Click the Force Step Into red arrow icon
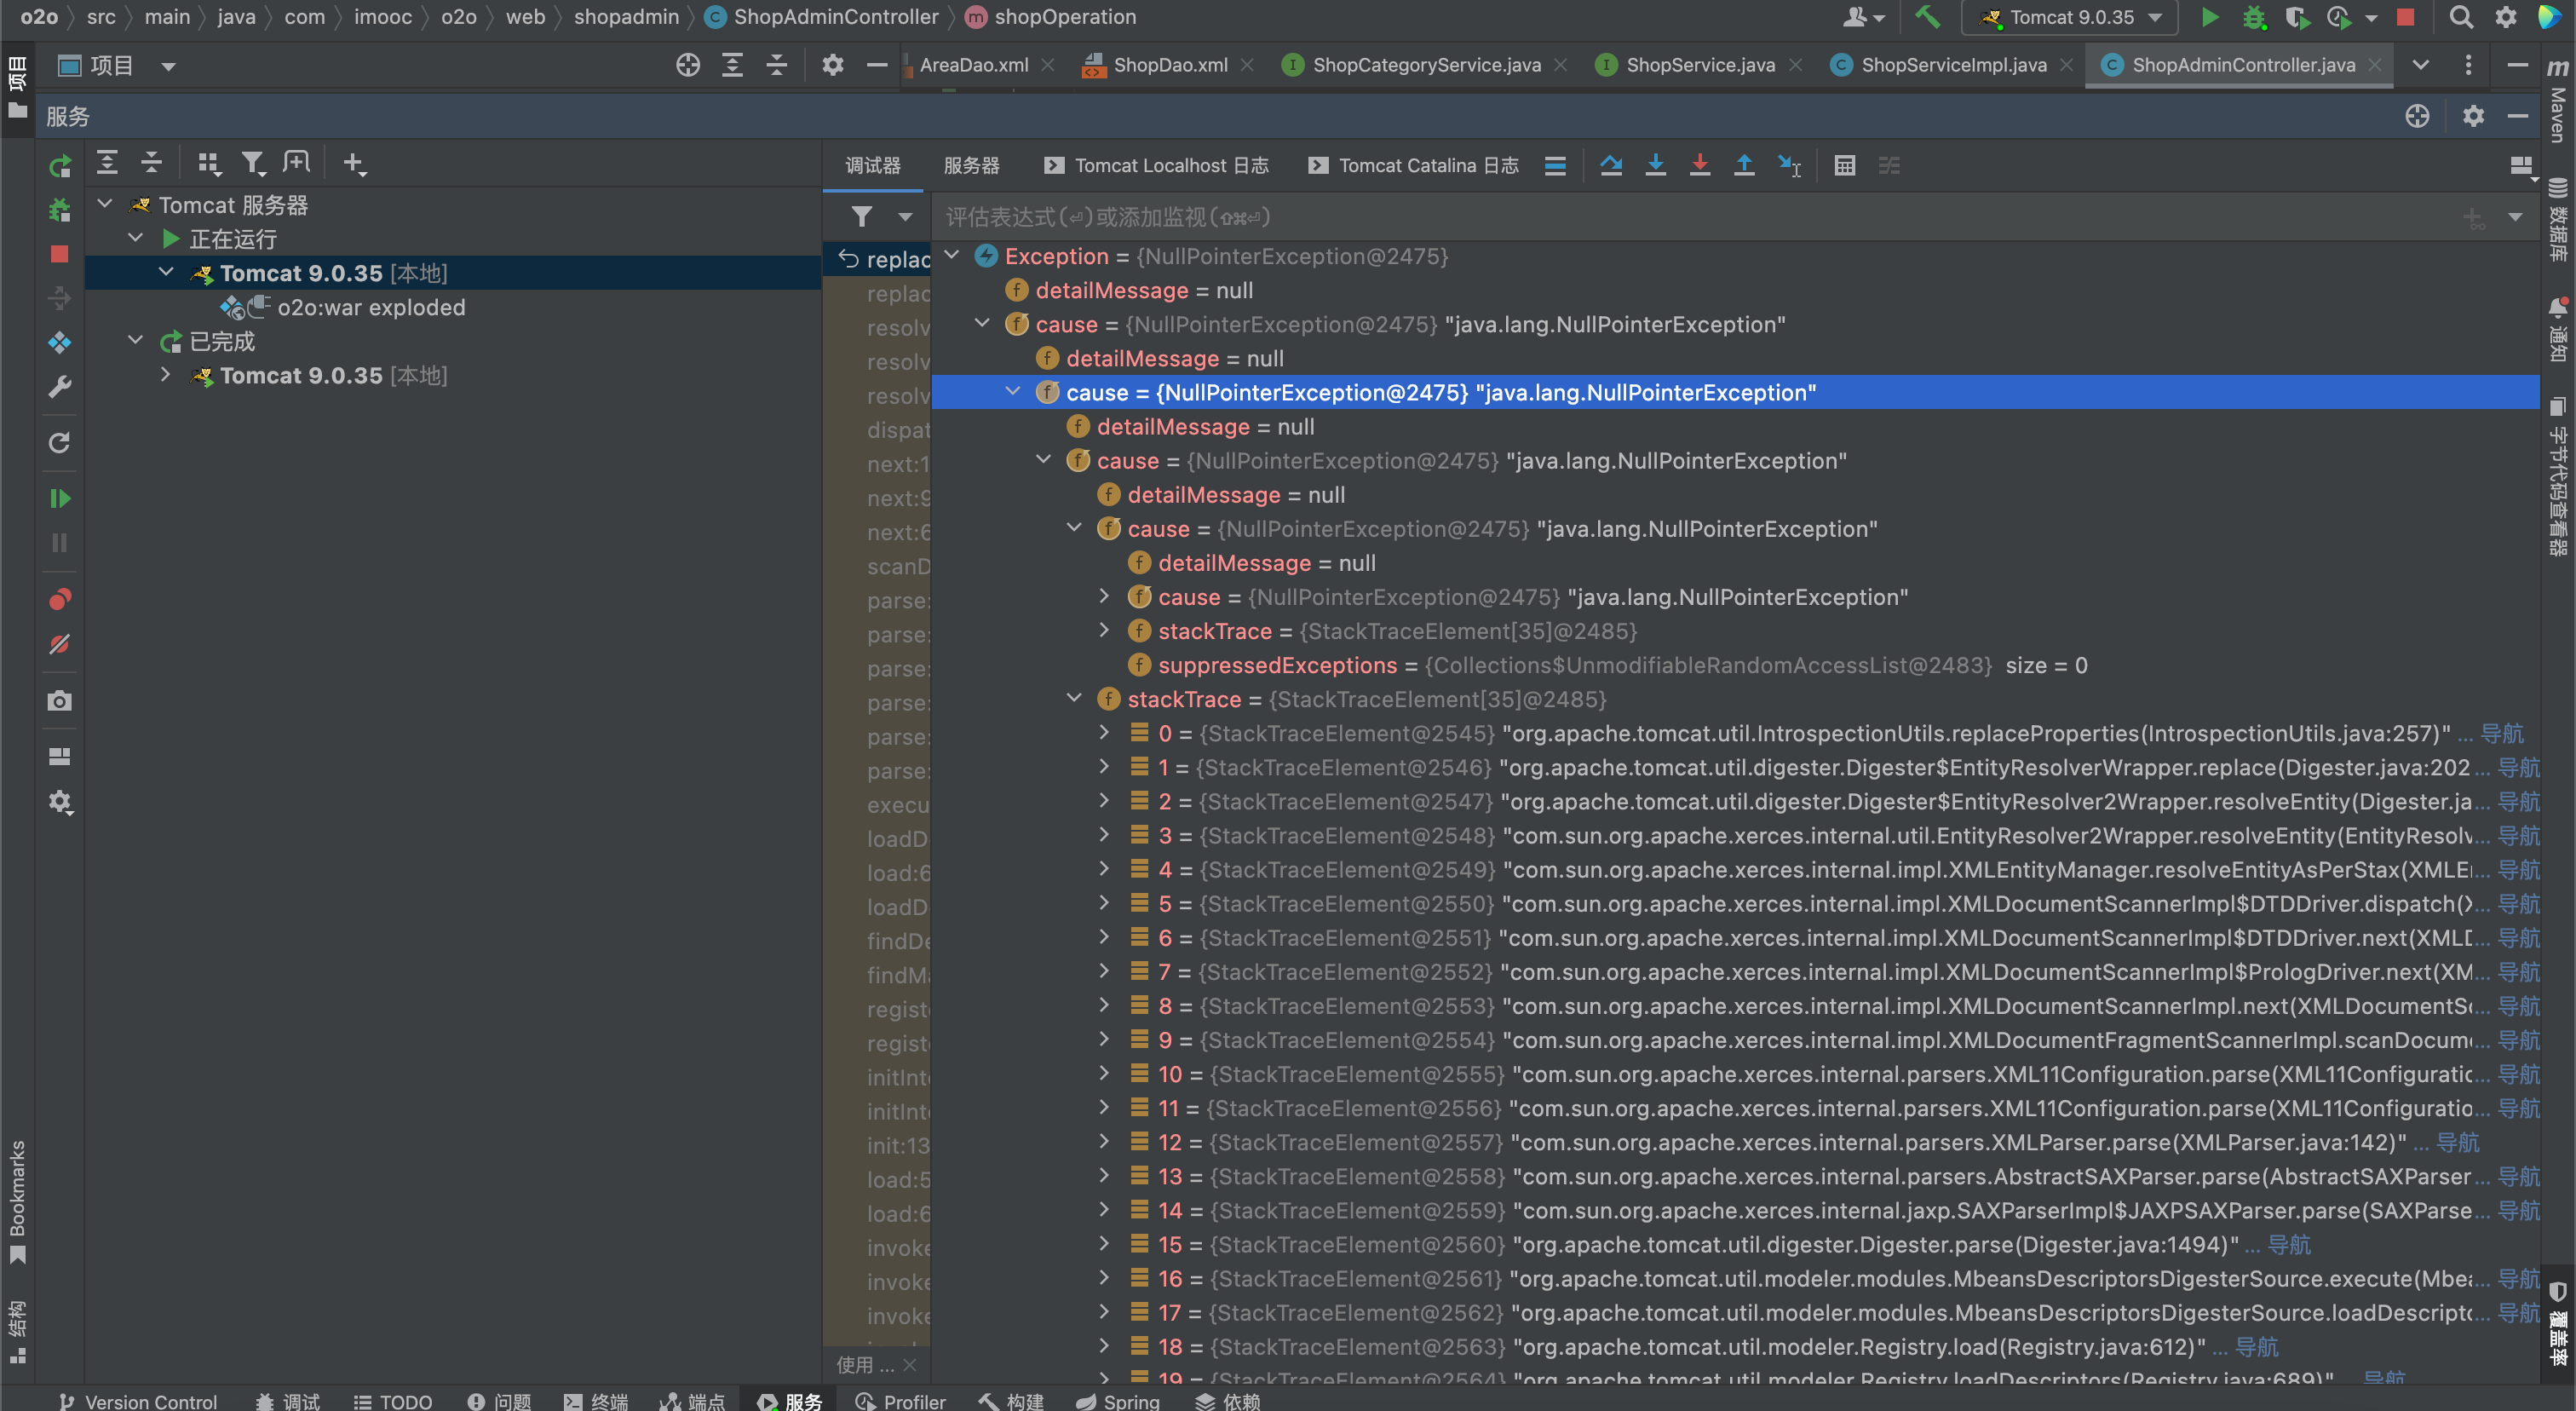This screenshot has width=2576, height=1411. pyautogui.click(x=1700, y=165)
